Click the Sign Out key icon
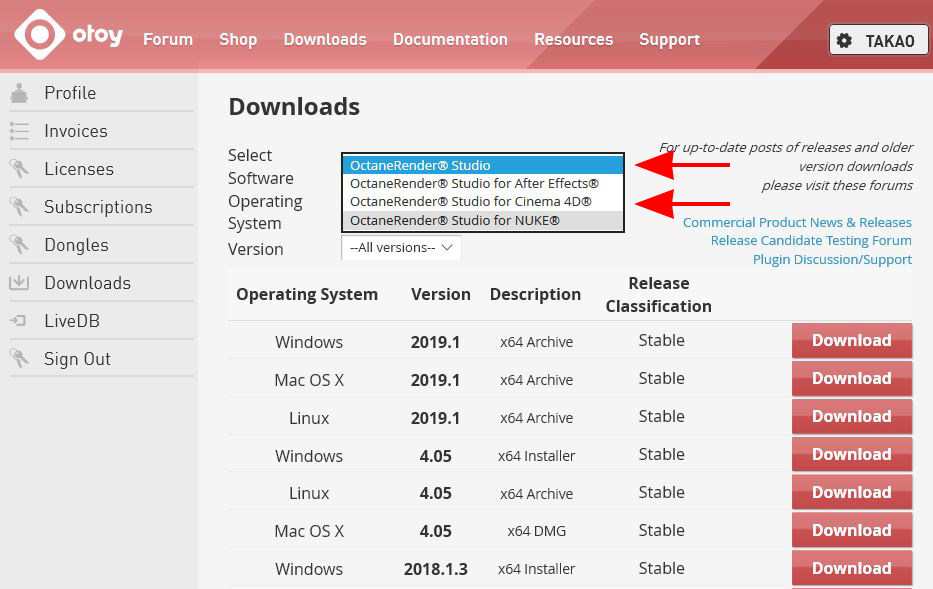The image size is (933, 589). pyautogui.click(x=19, y=359)
